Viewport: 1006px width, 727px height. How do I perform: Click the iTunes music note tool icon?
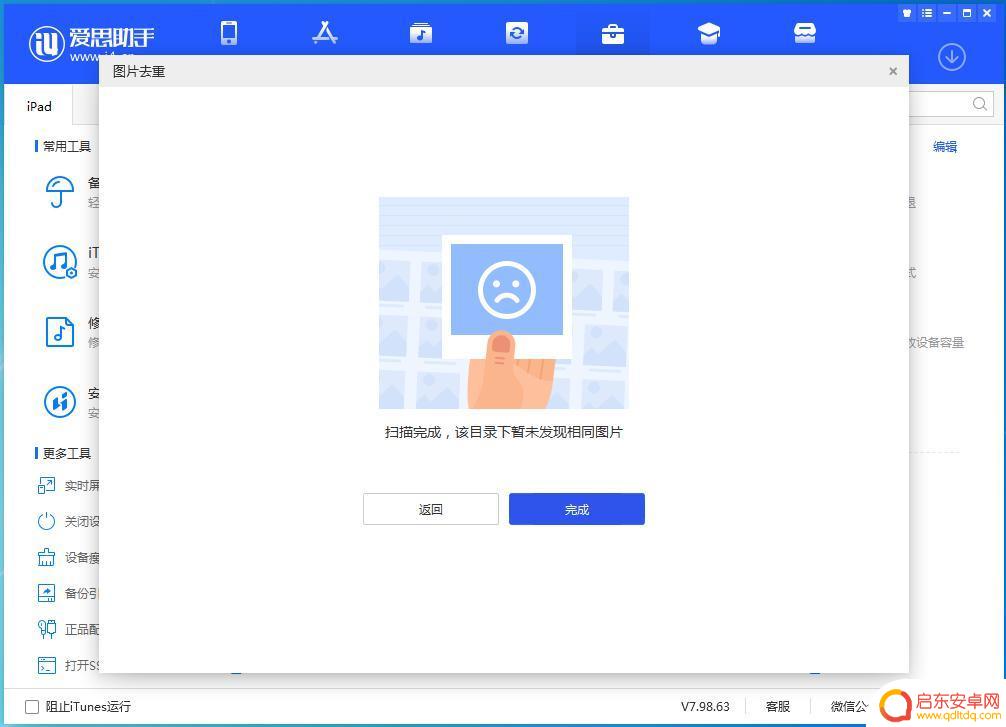(x=60, y=262)
